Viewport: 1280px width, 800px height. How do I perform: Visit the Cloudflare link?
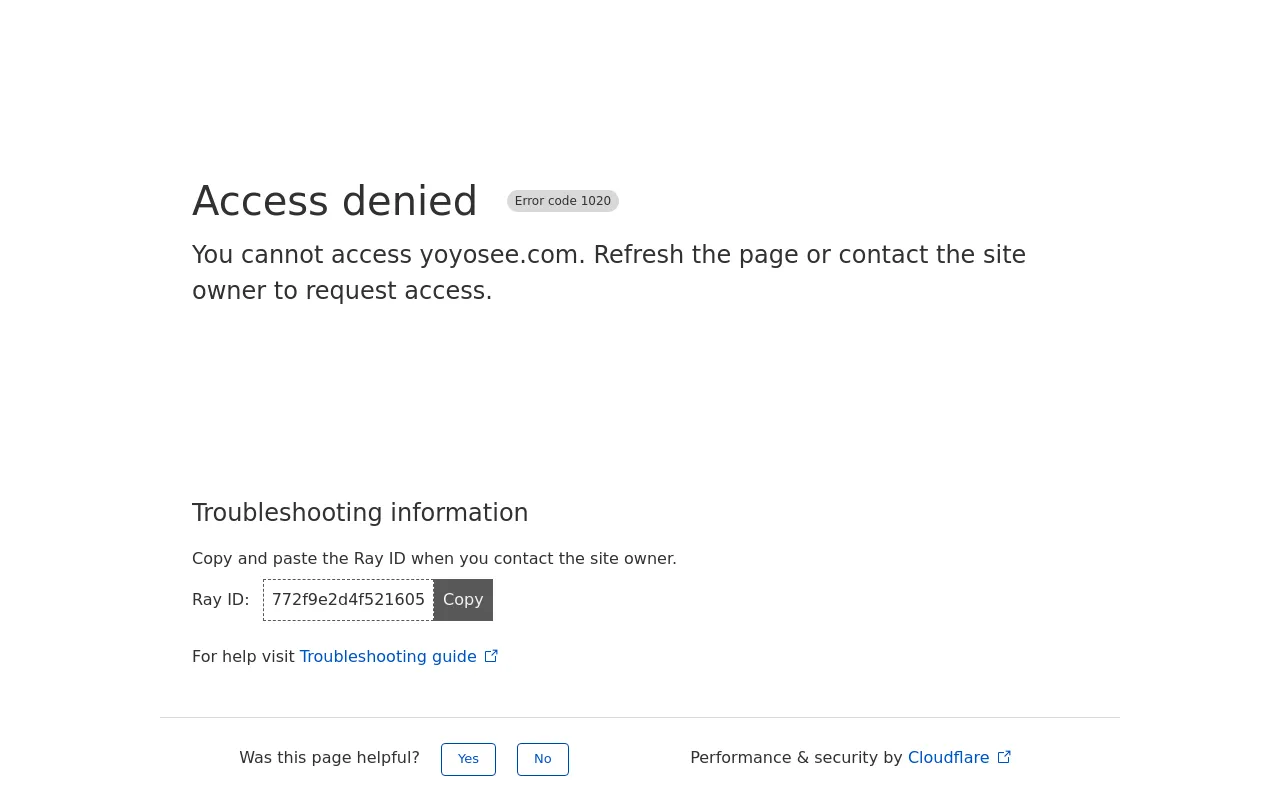948,757
